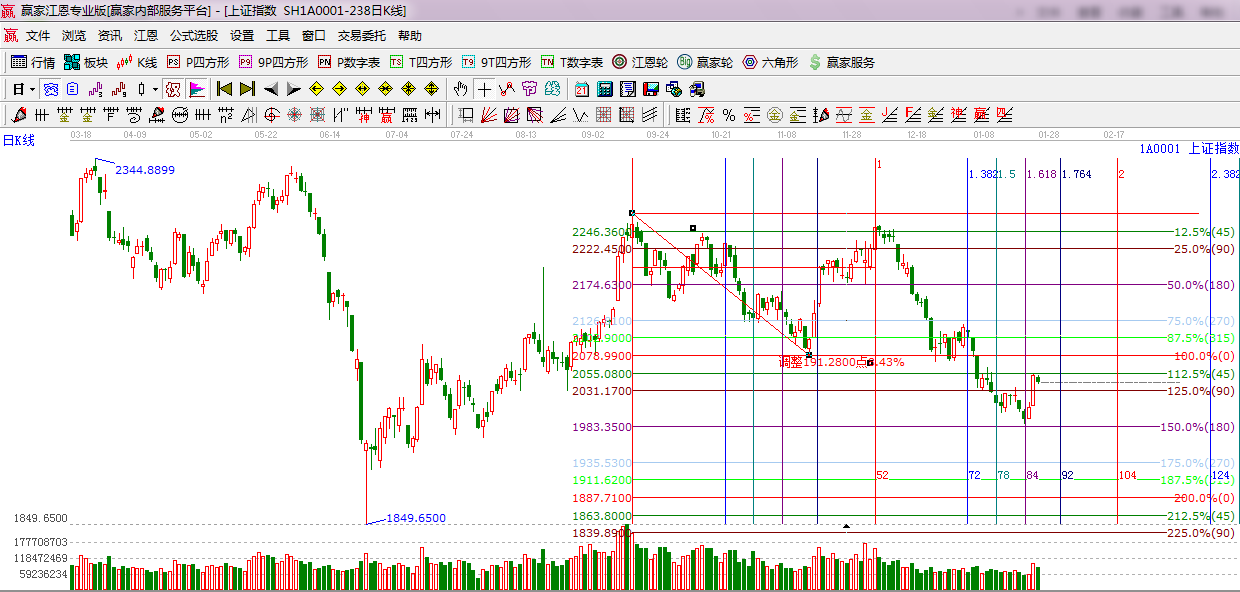
Task: Expand the candlestick style dropdown arrow
Action: pyautogui.click(x=155, y=89)
